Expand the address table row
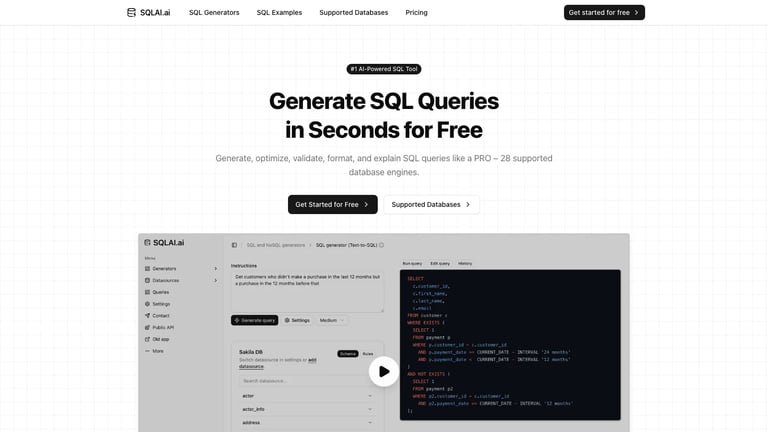The width and height of the screenshot is (768, 432). click(x=307, y=422)
